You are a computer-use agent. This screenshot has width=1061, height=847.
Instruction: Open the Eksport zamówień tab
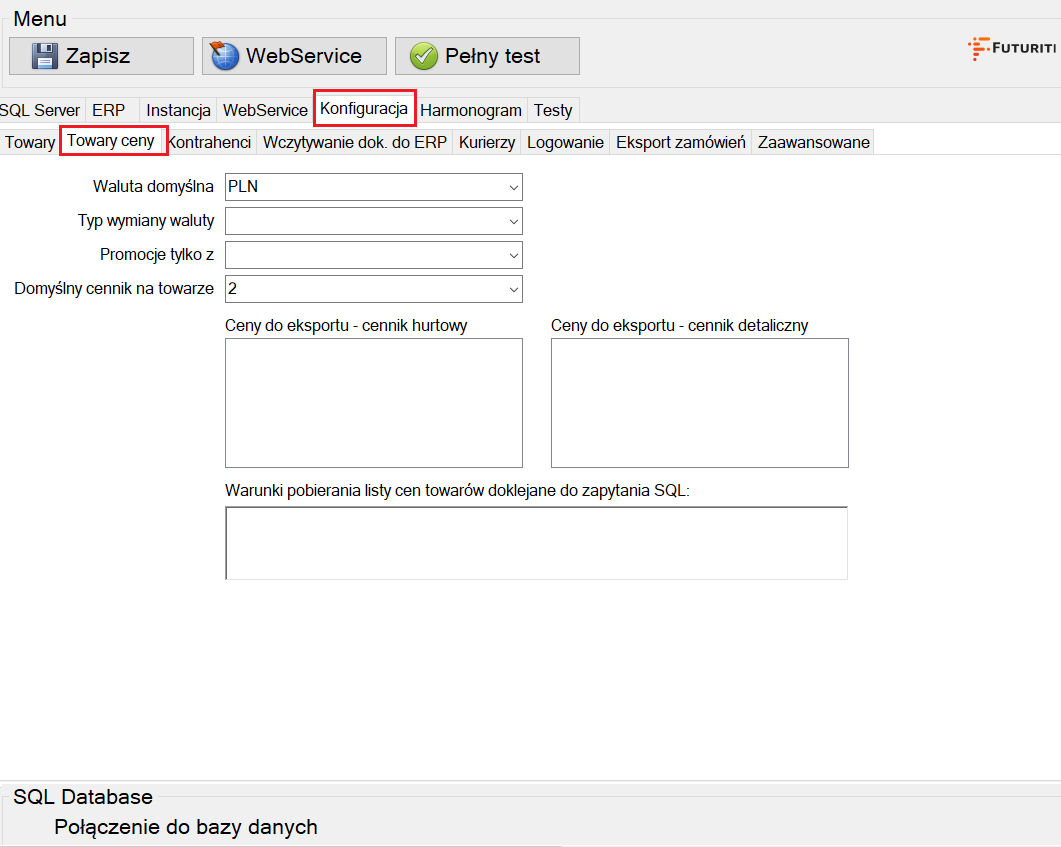click(681, 142)
